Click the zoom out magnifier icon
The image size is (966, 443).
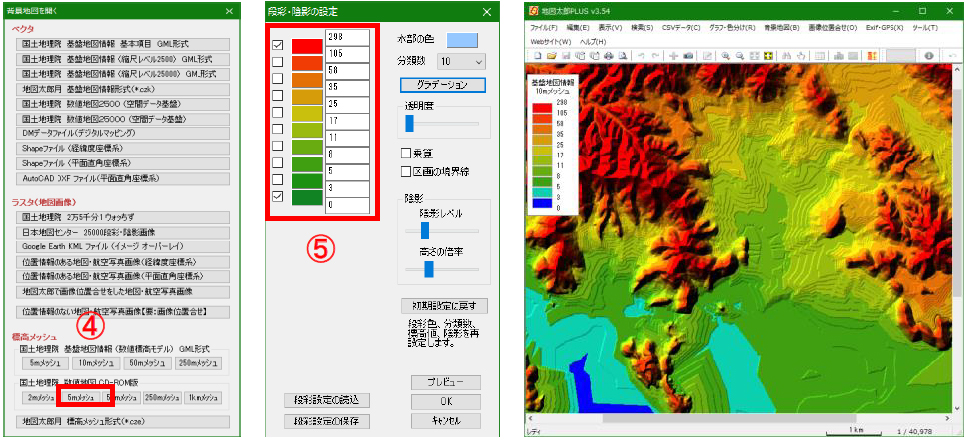738,56
